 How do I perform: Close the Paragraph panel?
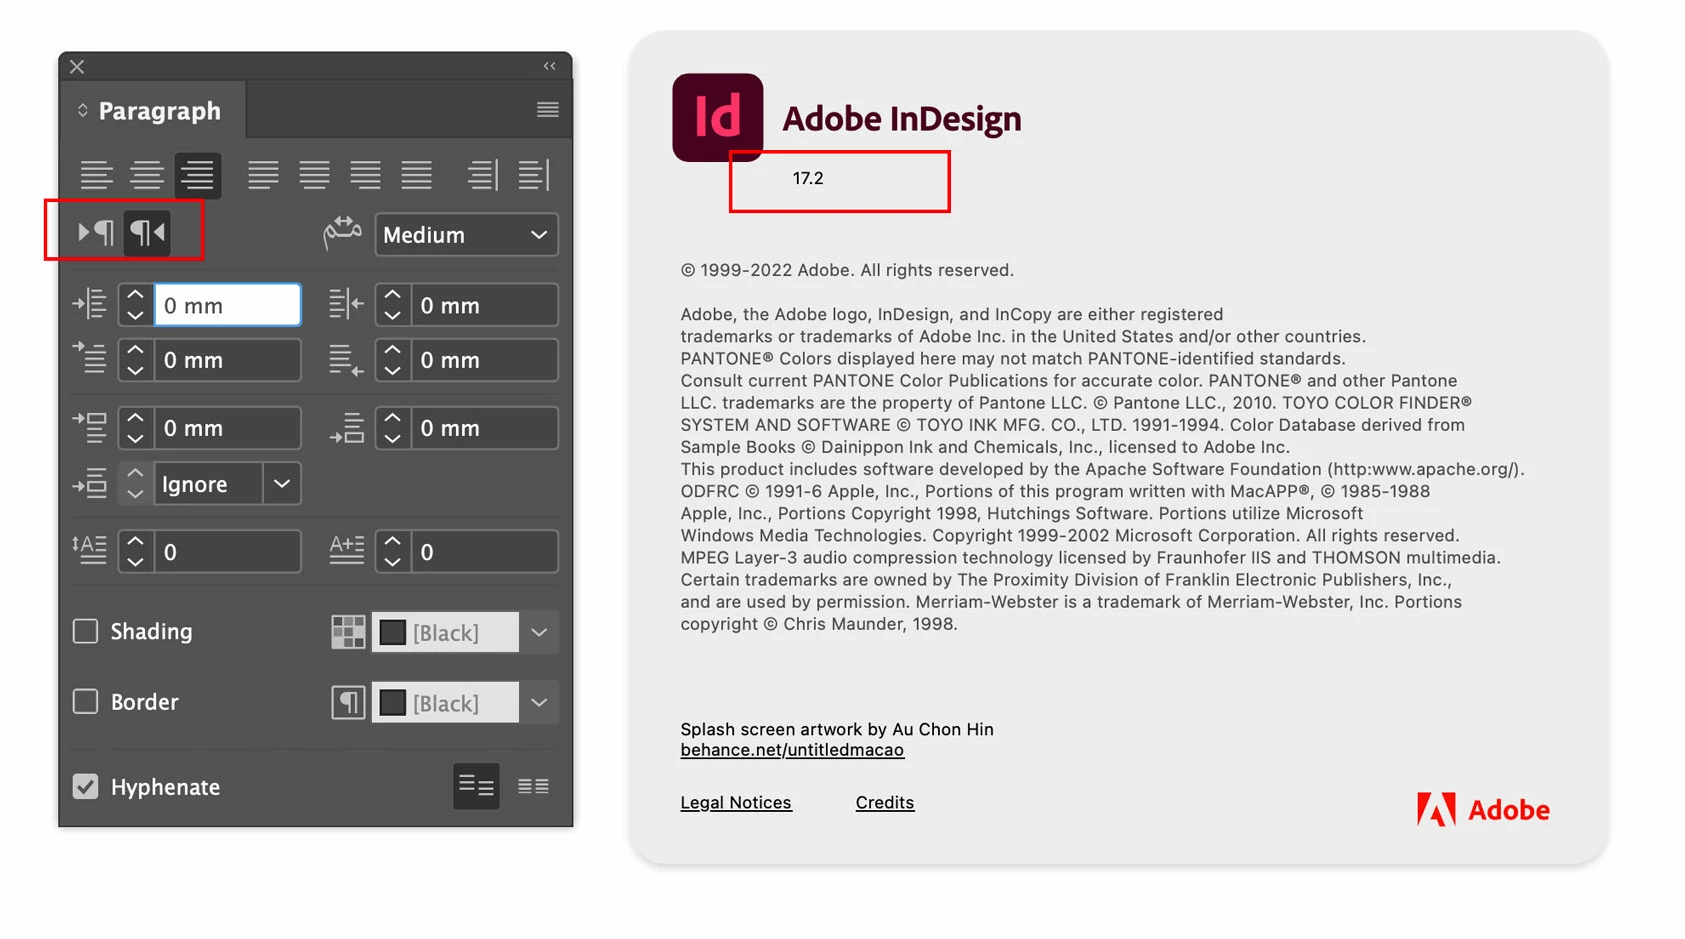77,67
